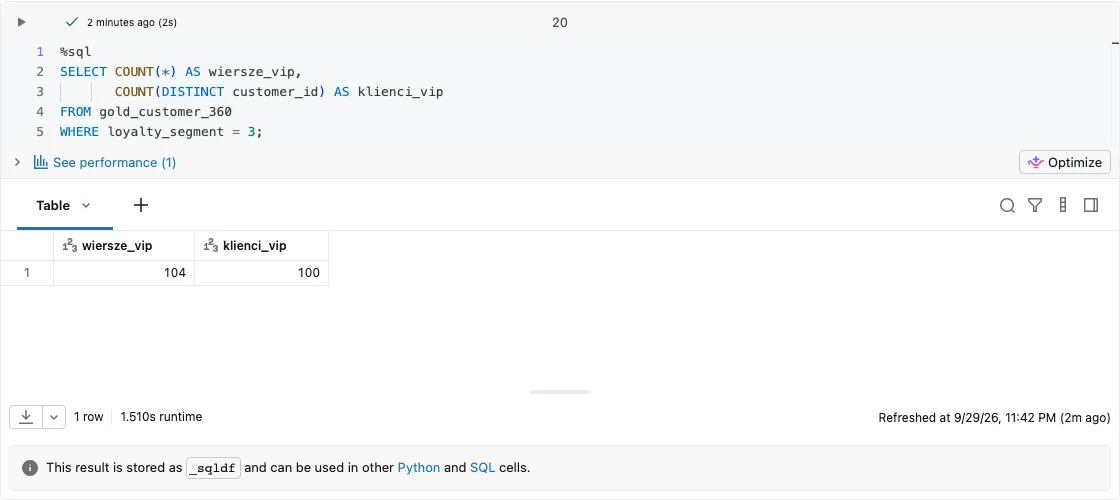Select the cell with value 104
Viewport: 1120px width, 500px height.
pos(124,273)
